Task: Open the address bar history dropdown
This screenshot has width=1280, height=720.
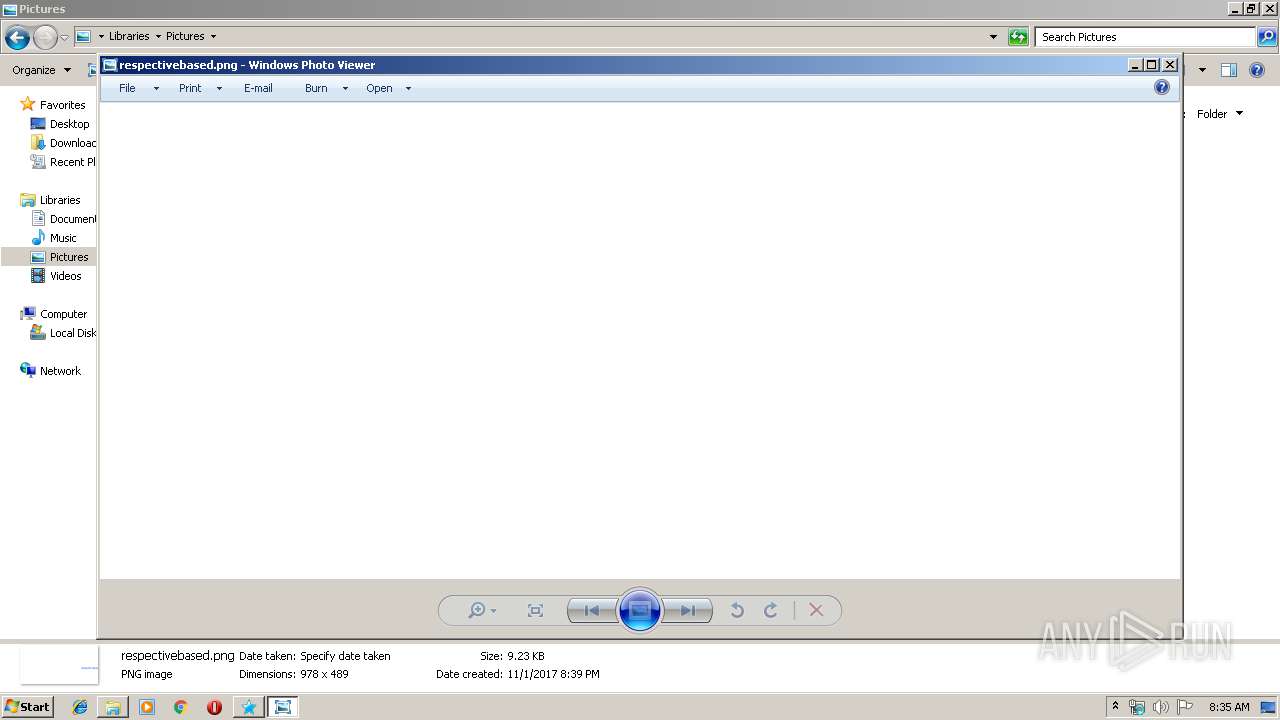Action: (993, 37)
